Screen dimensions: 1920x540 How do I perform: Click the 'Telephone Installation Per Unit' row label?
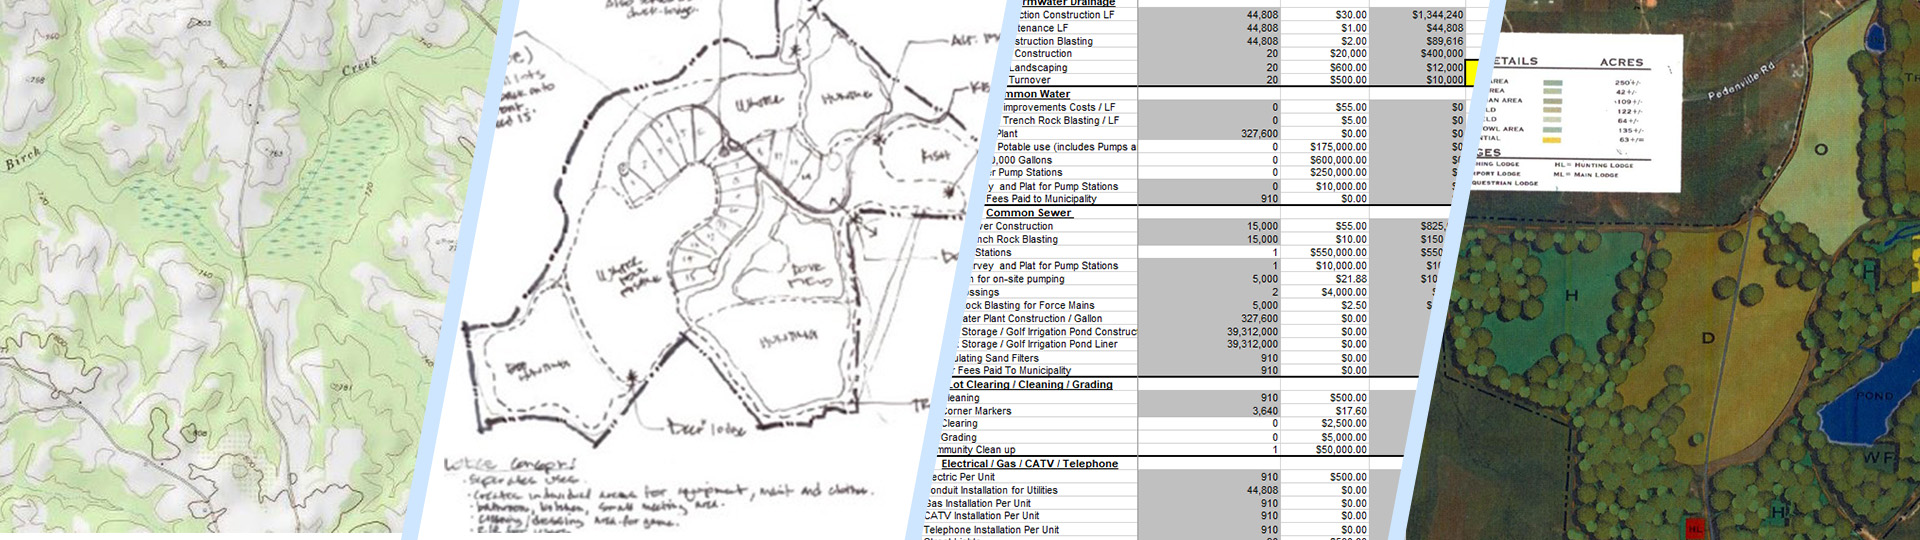991,530
